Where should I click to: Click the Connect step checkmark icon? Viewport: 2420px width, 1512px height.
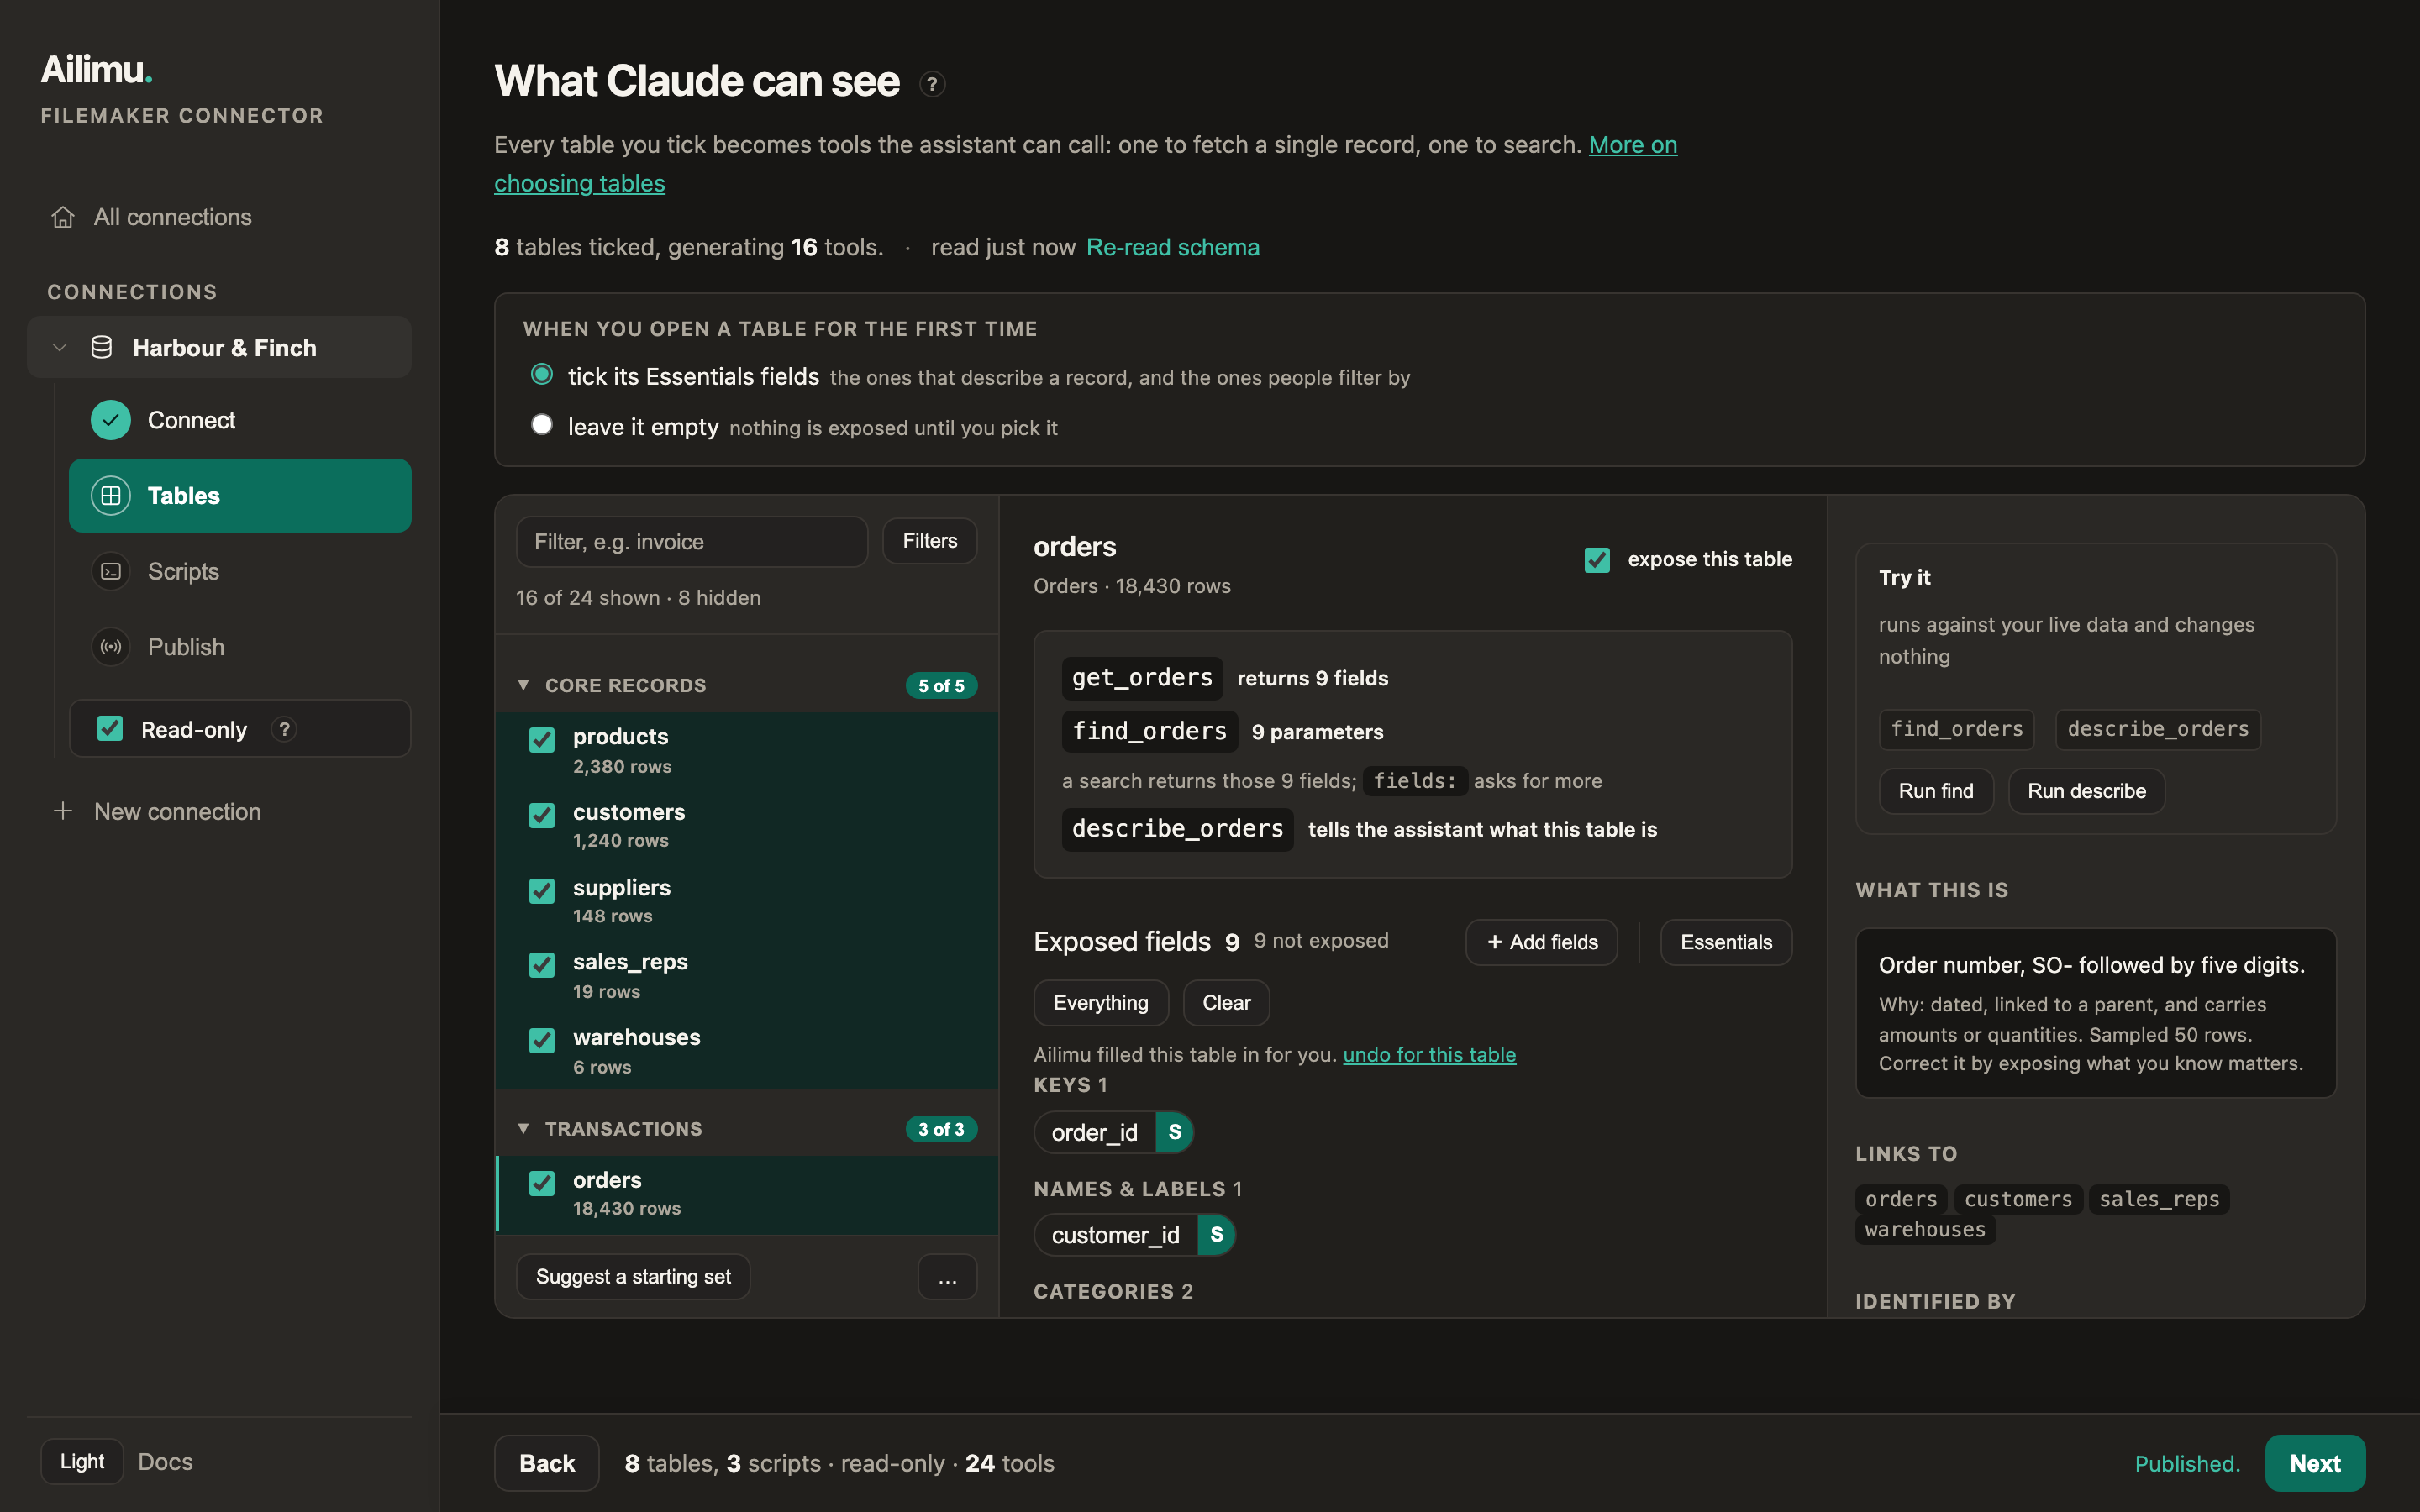(x=111, y=420)
